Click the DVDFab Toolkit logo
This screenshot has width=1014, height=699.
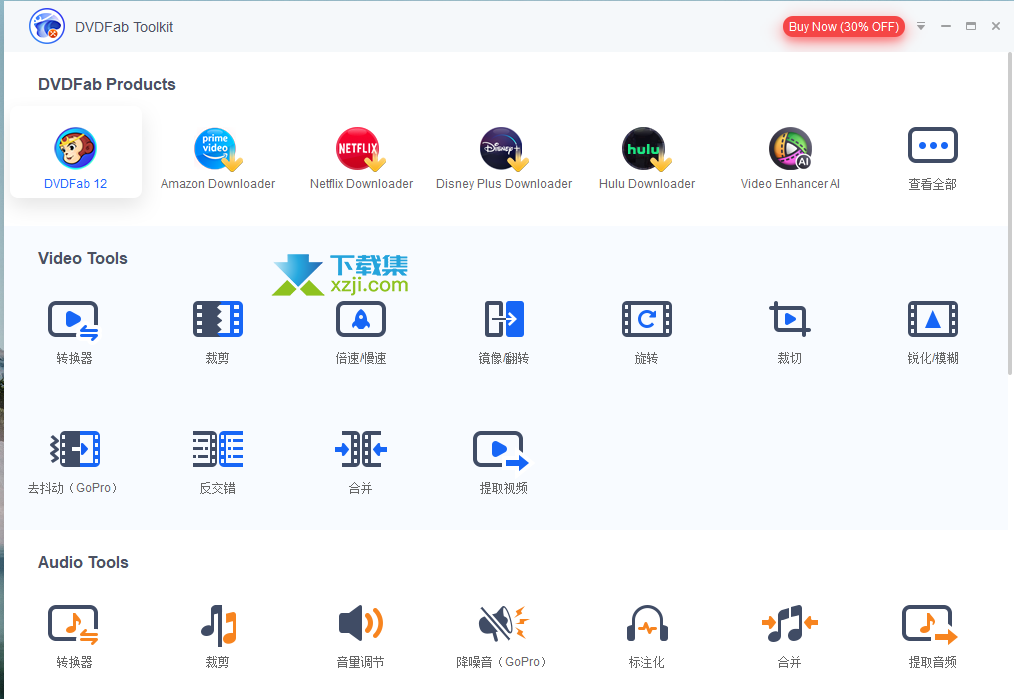point(47,27)
